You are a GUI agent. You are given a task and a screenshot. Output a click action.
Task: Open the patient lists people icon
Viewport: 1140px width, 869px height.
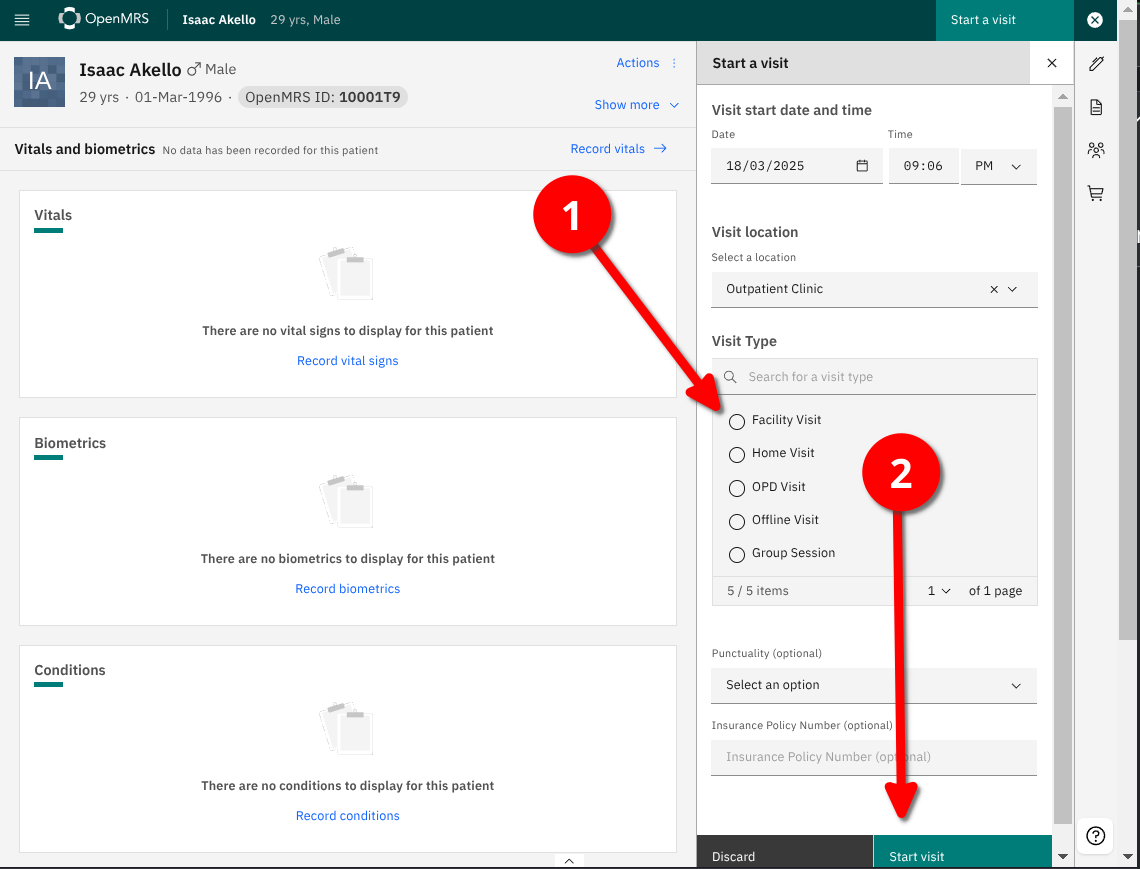click(x=1096, y=150)
